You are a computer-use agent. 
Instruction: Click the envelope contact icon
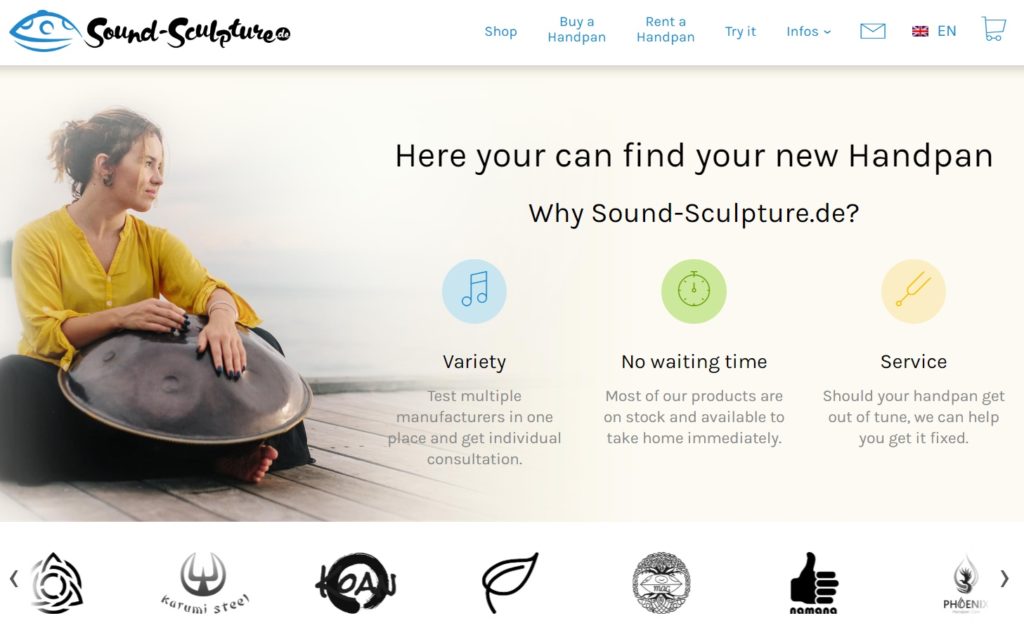pos(872,31)
